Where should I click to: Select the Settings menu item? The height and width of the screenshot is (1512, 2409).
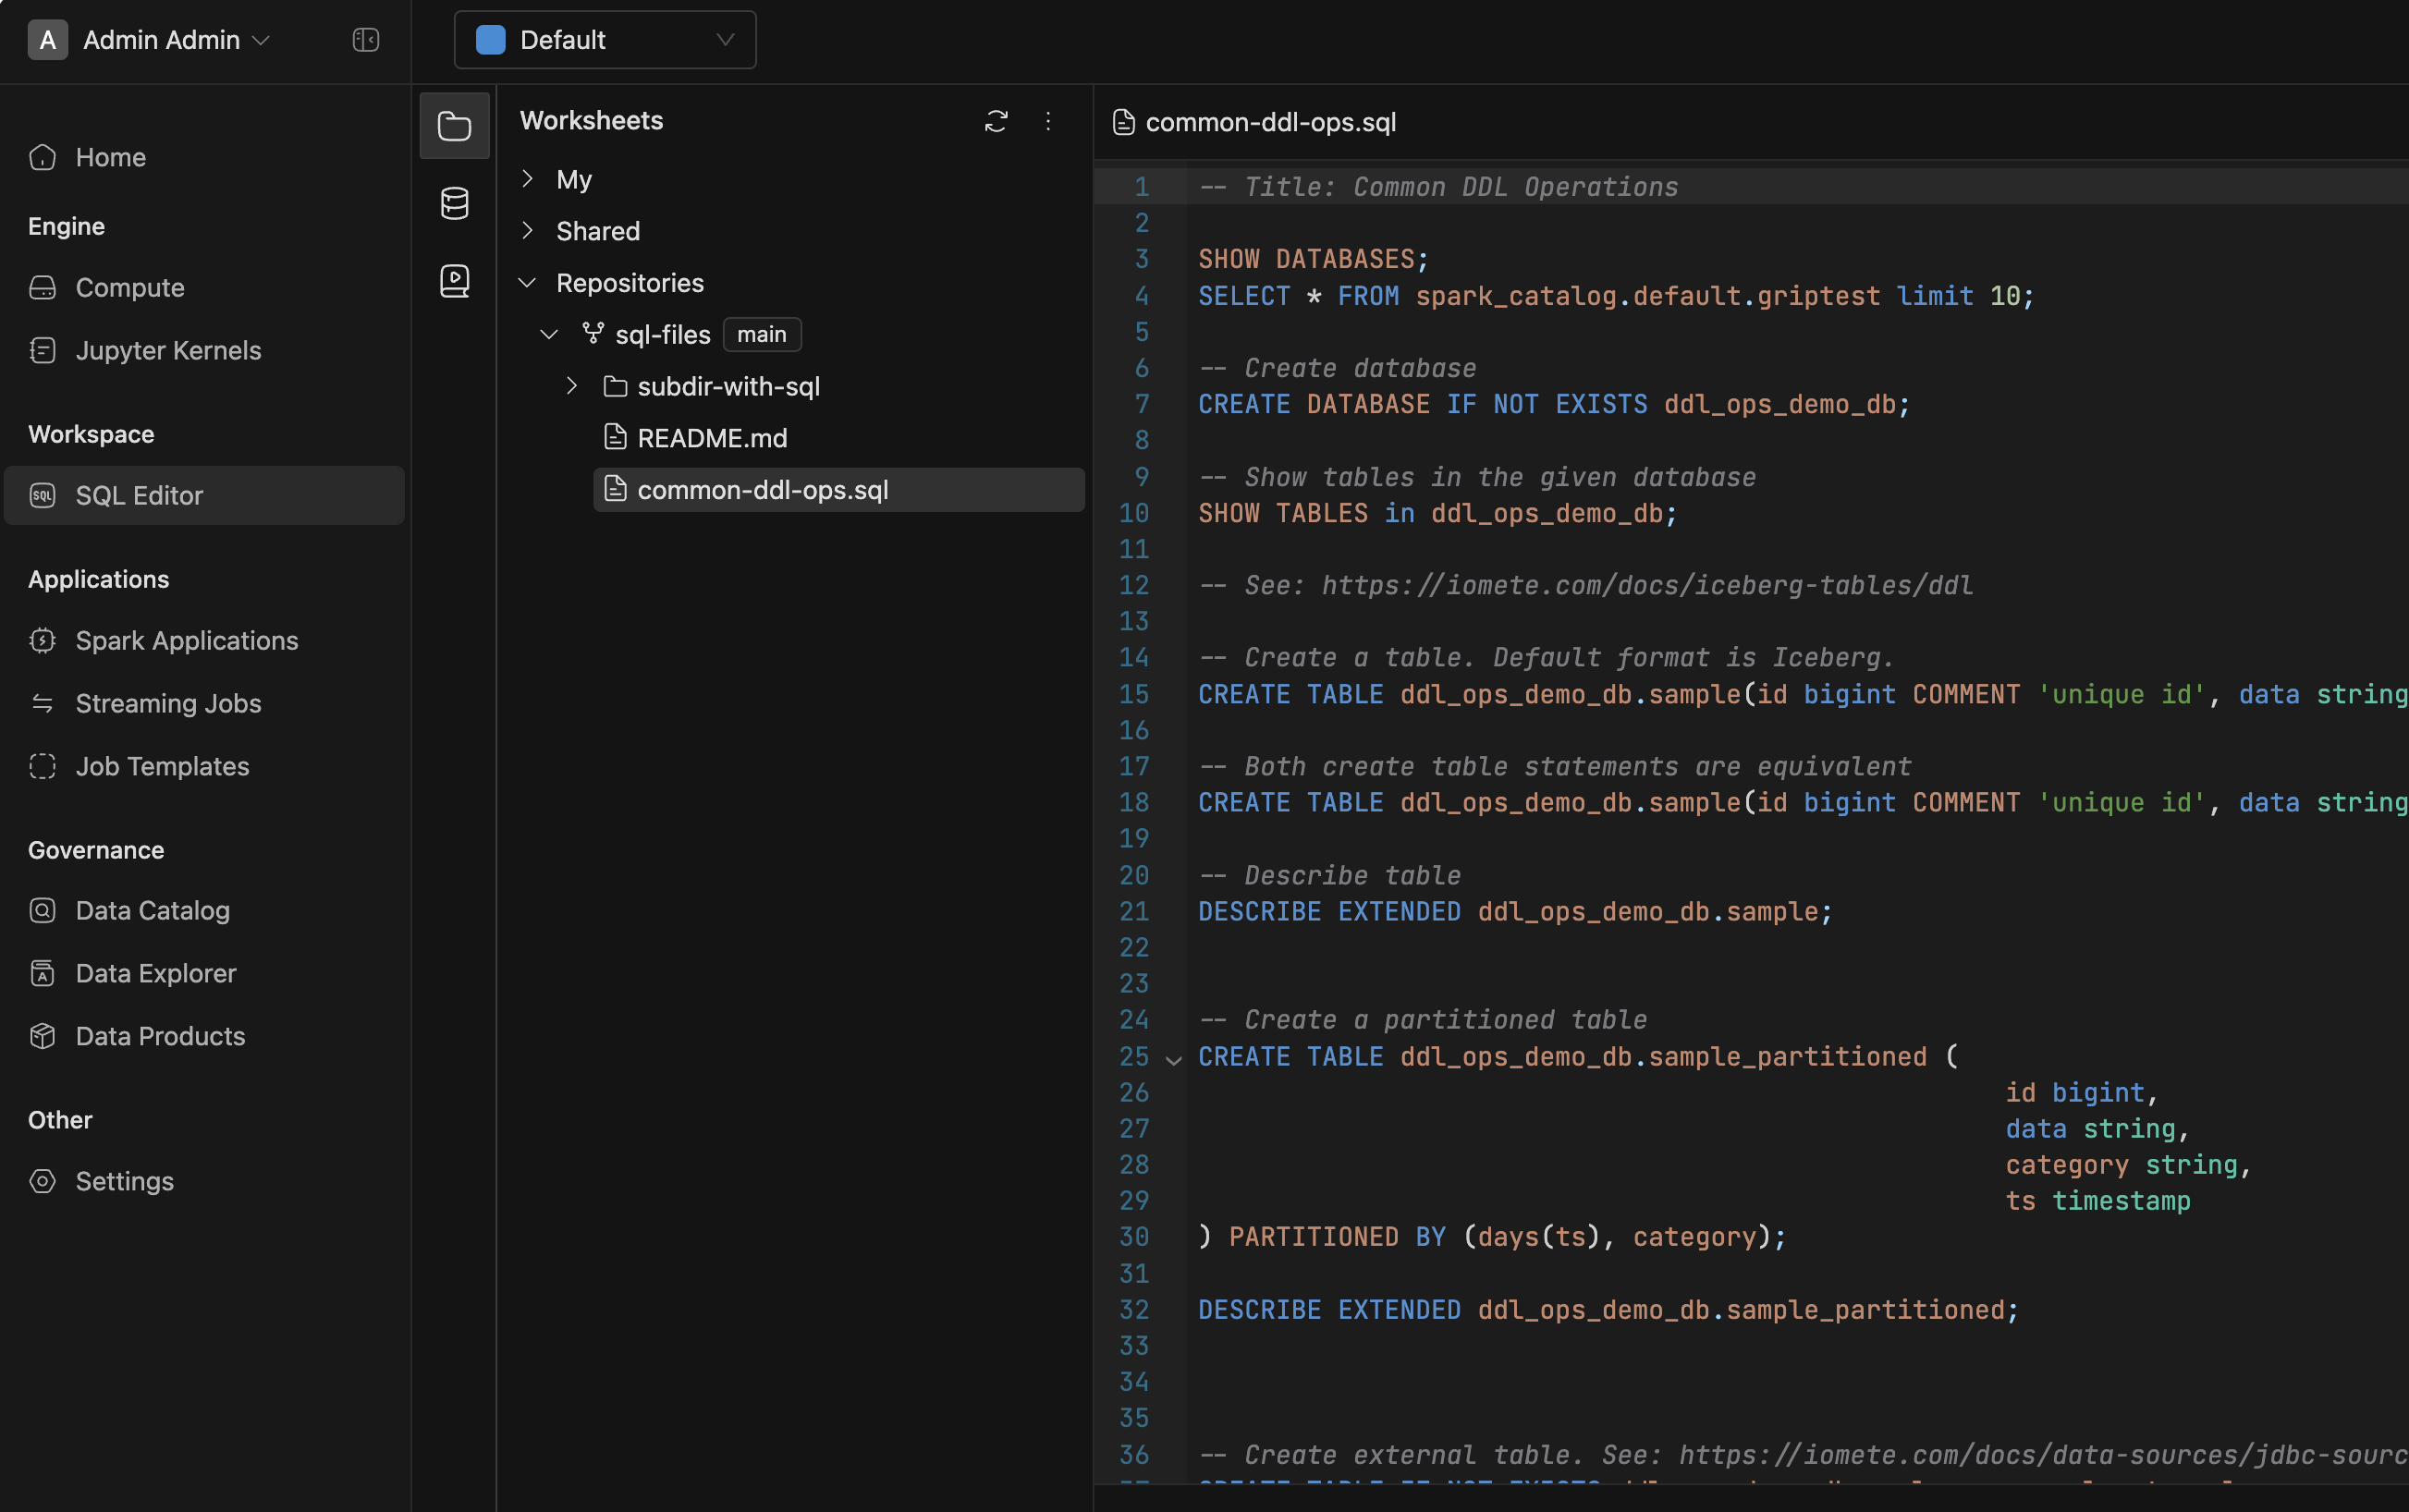126,1181
